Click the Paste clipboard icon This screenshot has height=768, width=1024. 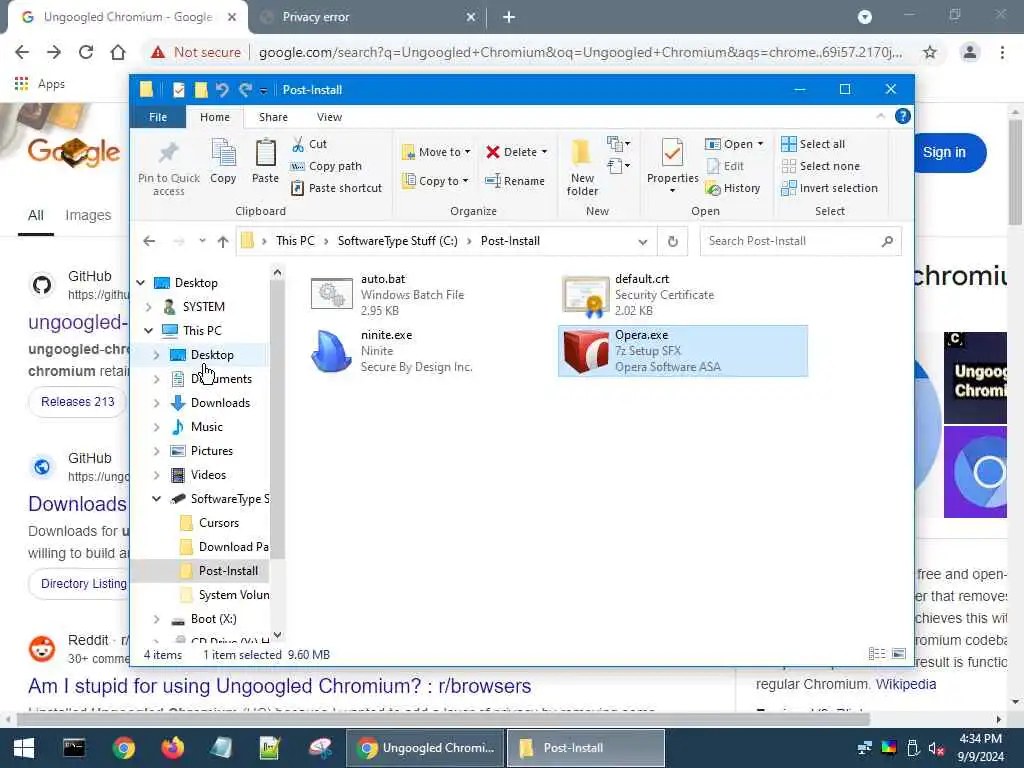click(x=265, y=153)
